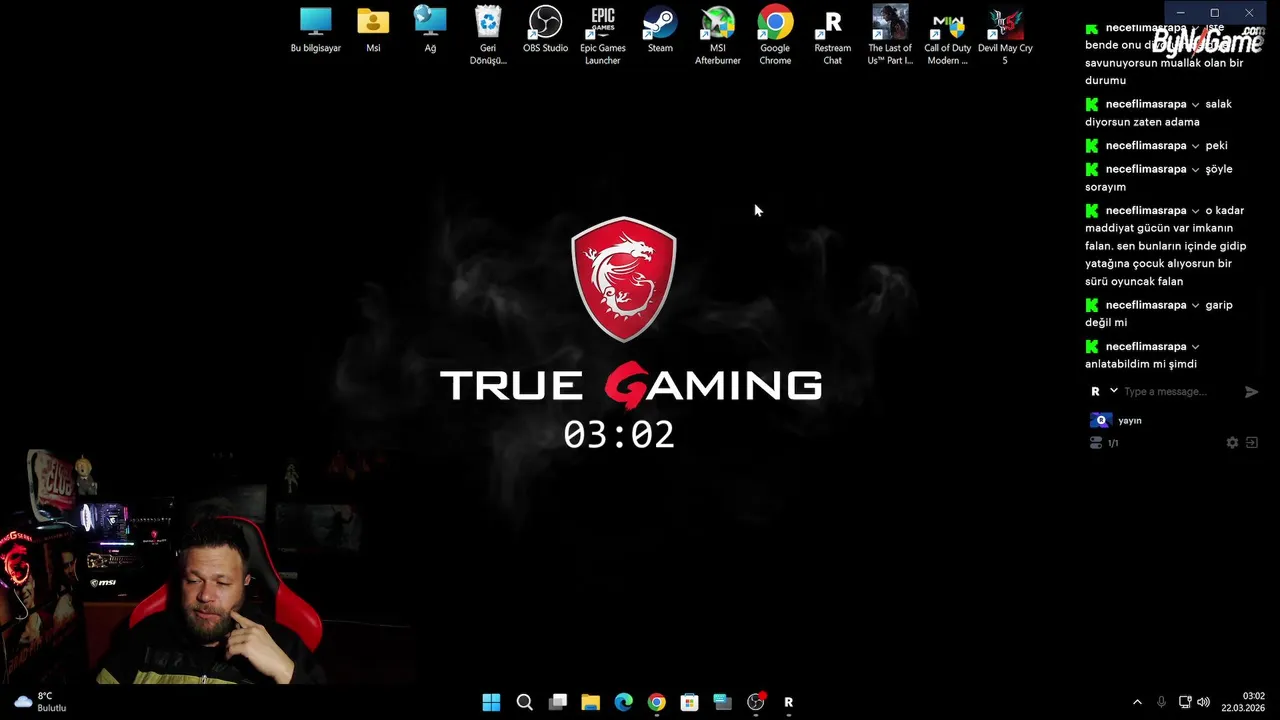Send the chat message with arrow button
Viewport: 1280px width, 720px height.
point(1251,392)
